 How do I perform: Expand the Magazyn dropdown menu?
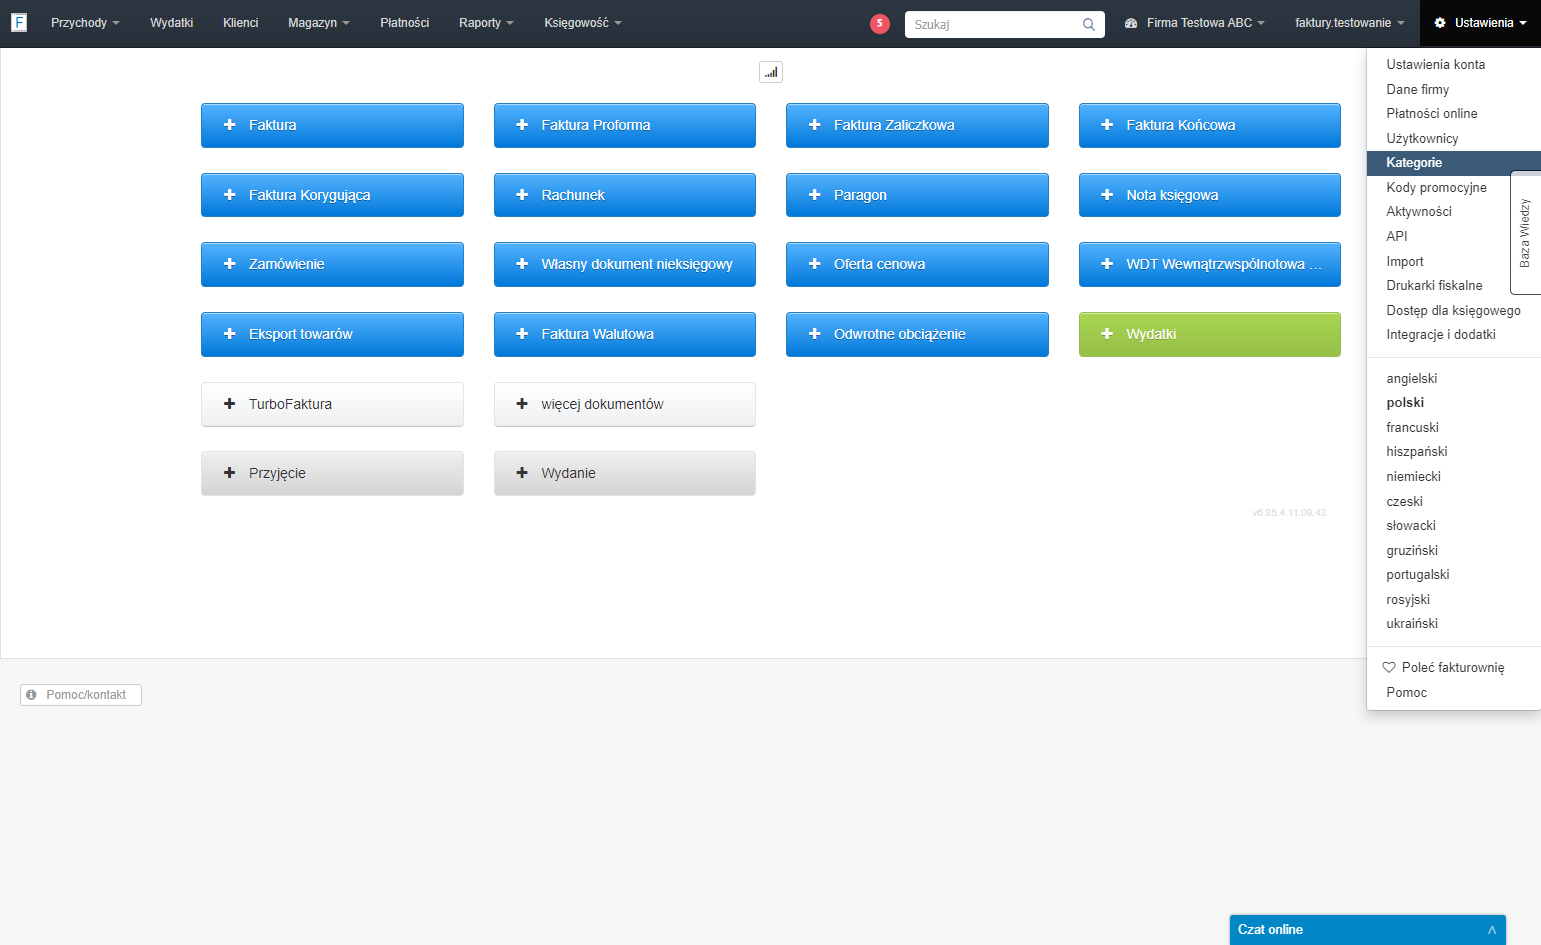pos(318,23)
